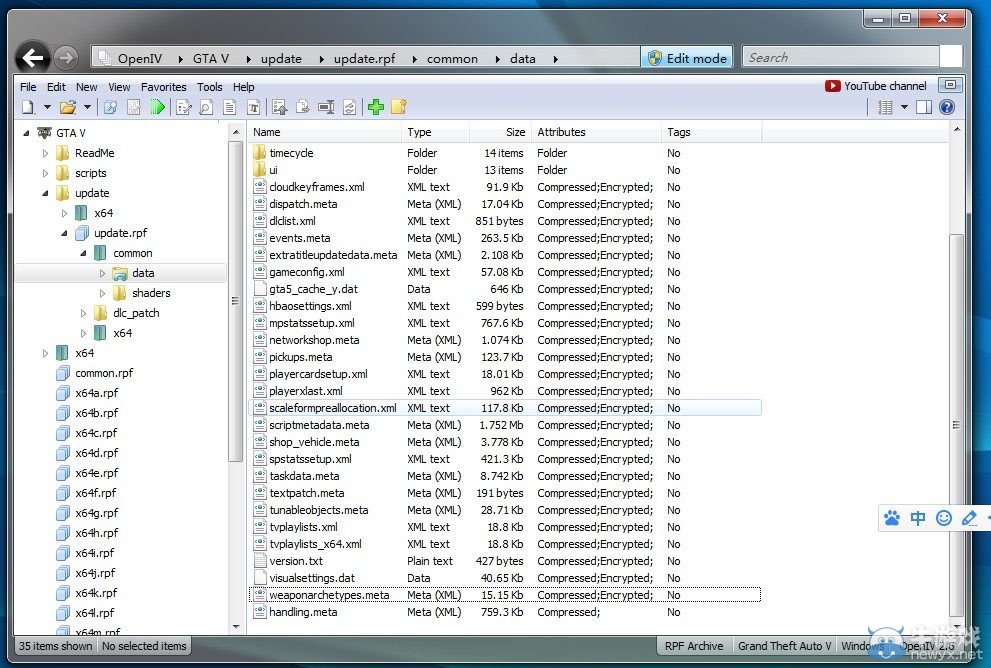Toggle Edit mode on
This screenshot has width=991, height=668.
687,58
